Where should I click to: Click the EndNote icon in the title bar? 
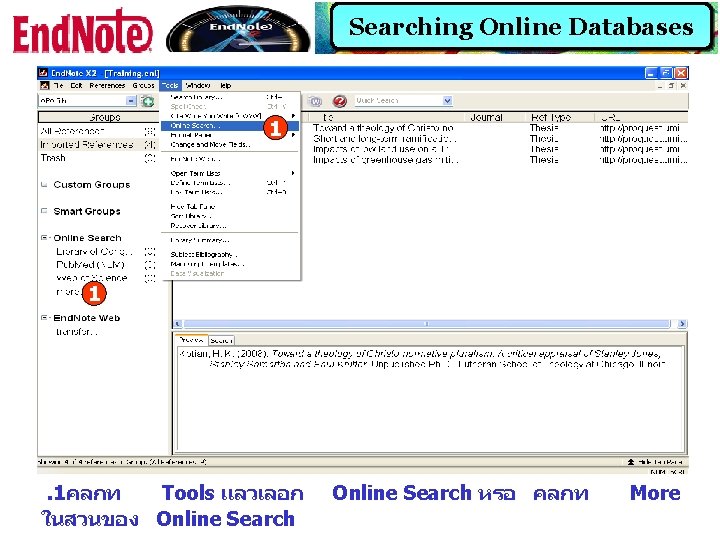click(x=44, y=73)
